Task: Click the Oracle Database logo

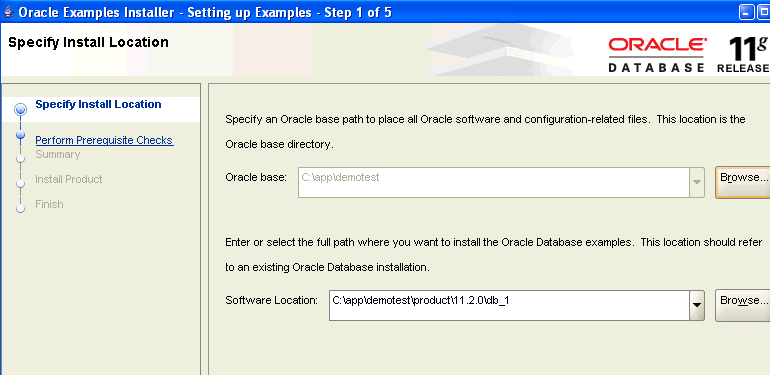Action: [658, 54]
